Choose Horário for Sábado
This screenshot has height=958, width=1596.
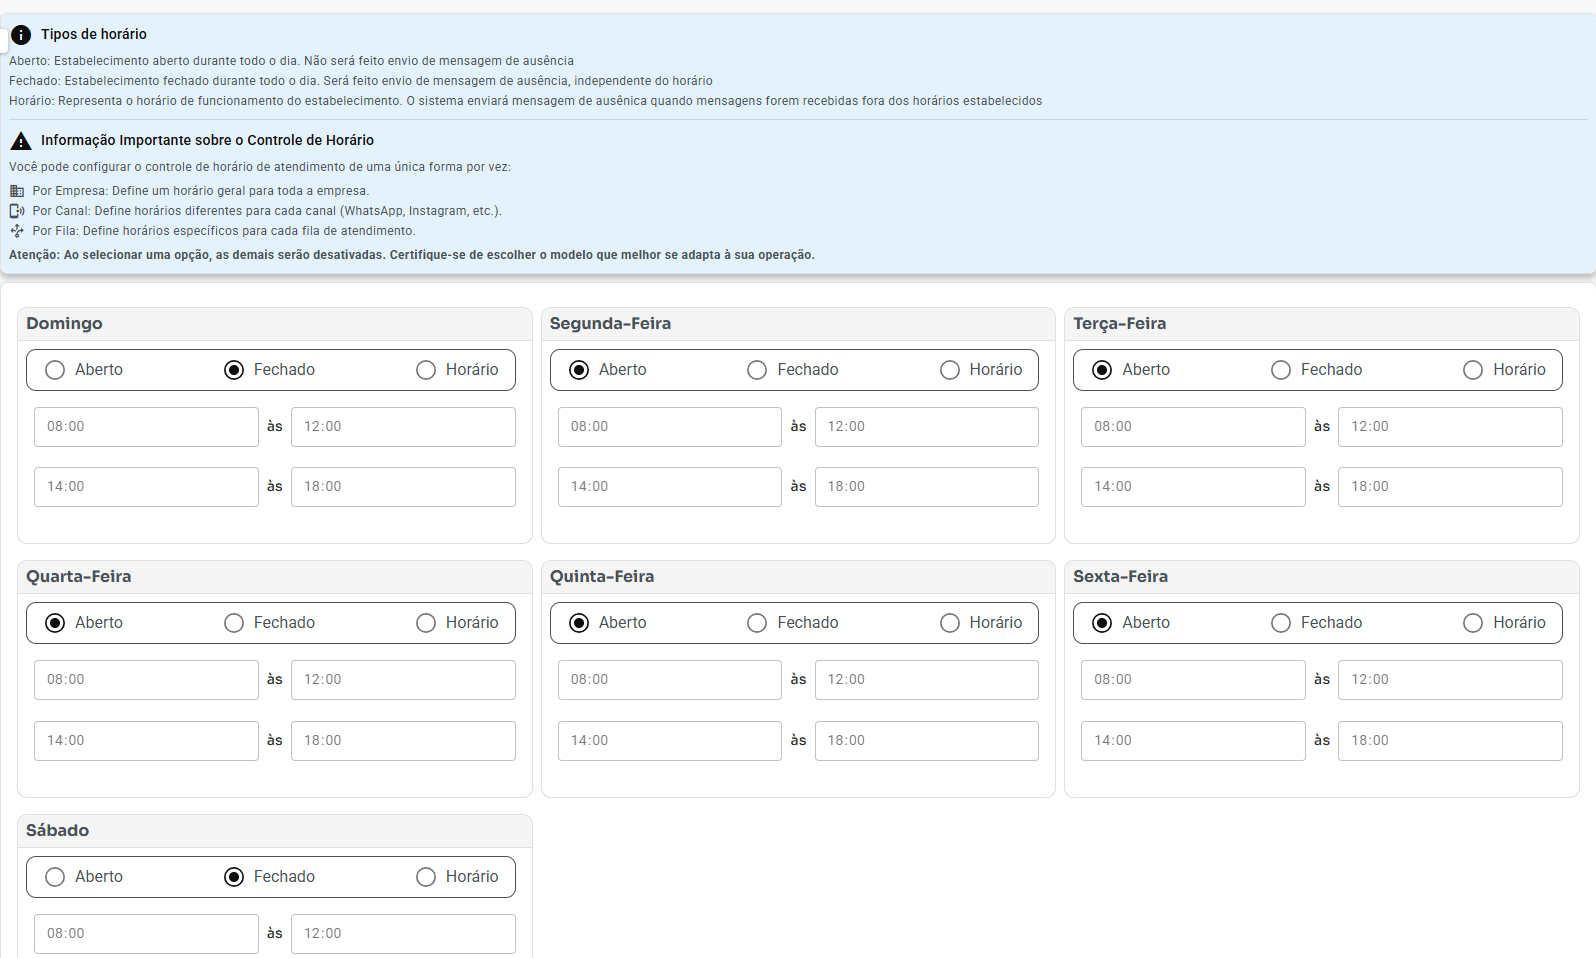coord(426,877)
